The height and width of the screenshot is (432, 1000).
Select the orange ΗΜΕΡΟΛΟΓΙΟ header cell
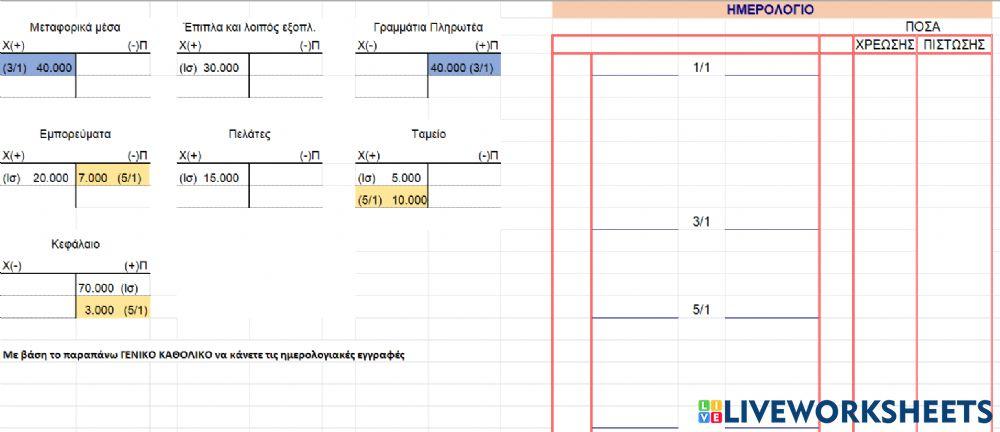coord(769,9)
